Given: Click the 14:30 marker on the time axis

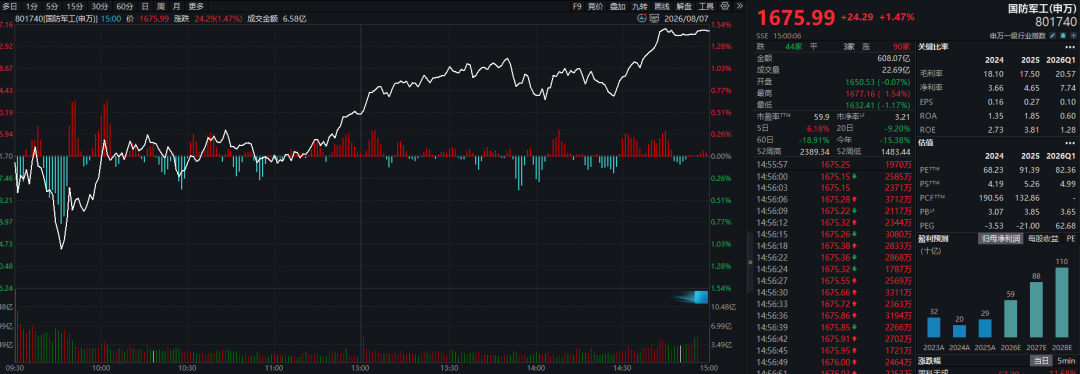Looking at the screenshot, I should (x=622, y=368).
